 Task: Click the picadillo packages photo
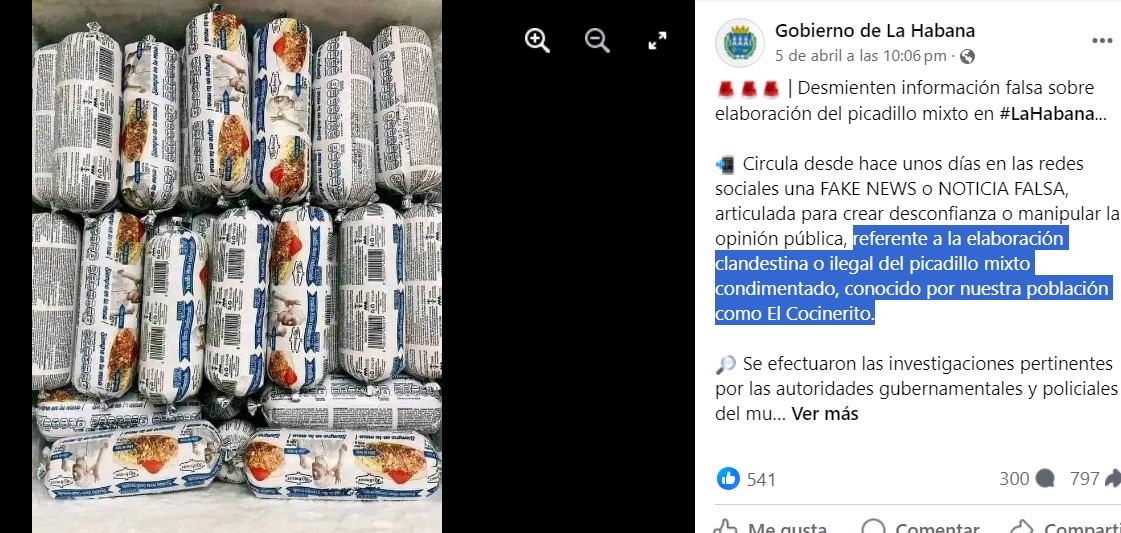(237, 266)
